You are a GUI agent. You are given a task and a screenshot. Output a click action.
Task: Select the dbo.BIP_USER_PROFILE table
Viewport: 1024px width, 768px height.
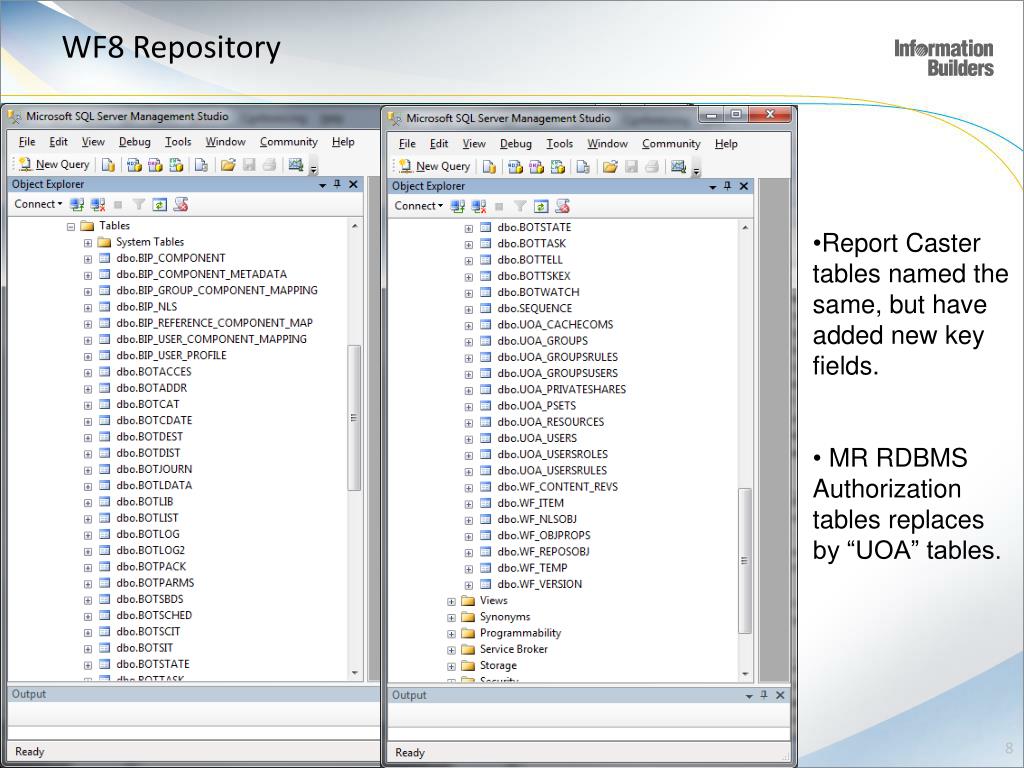[171, 355]
